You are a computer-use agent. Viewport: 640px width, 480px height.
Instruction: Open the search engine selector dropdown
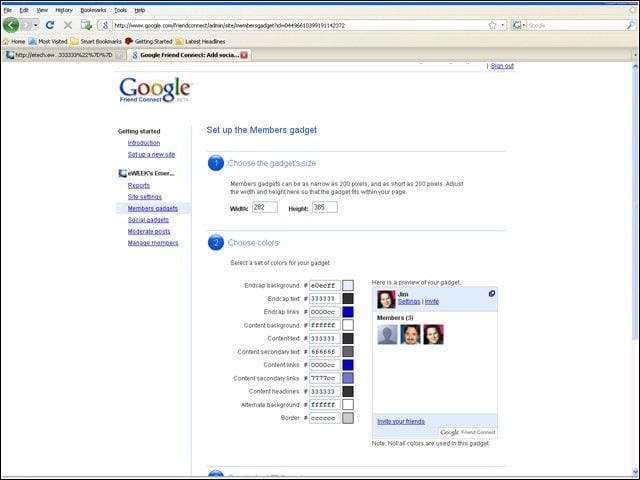click(x=518, y=25)
